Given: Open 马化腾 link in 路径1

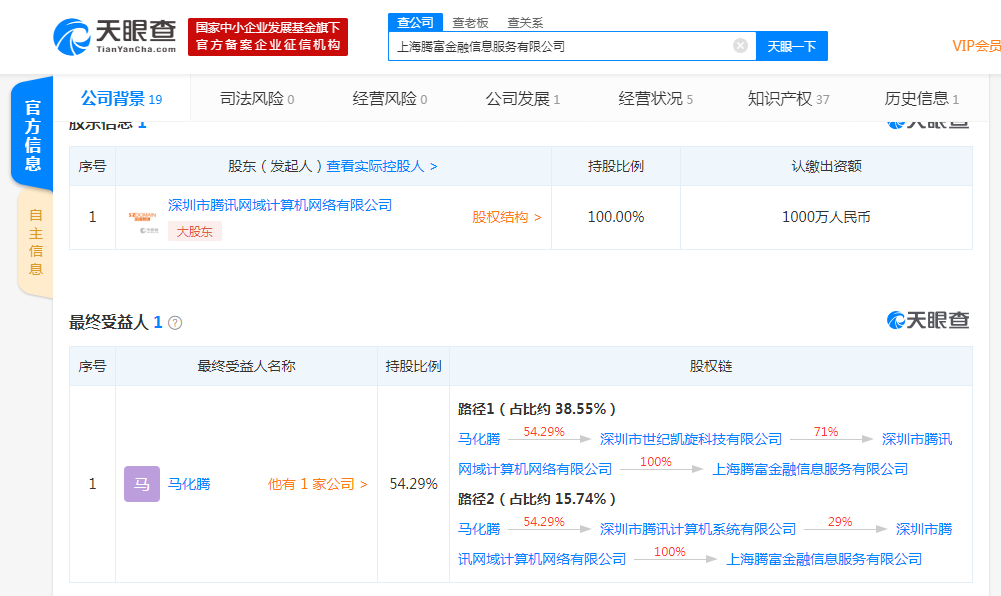Looking at the screenshot, I should [x=479, y=439].
